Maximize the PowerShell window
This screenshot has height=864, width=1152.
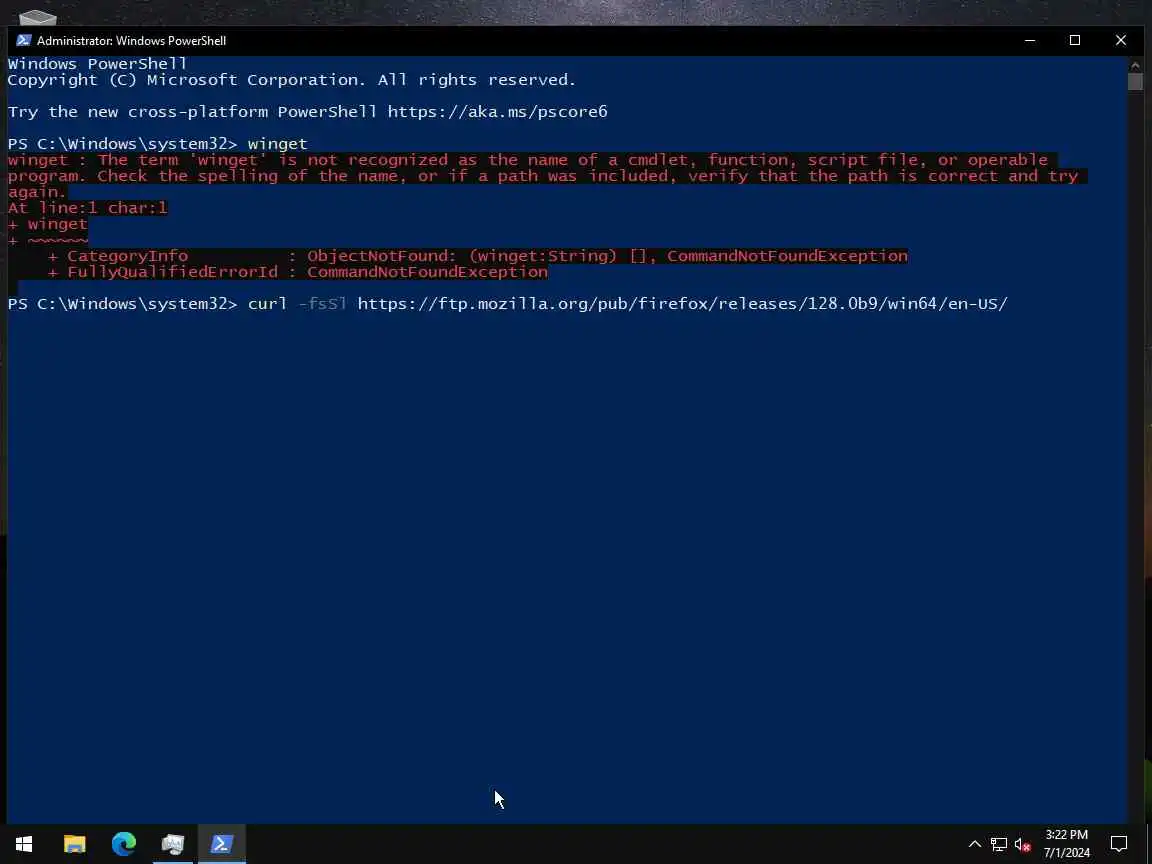[1075, 40]
